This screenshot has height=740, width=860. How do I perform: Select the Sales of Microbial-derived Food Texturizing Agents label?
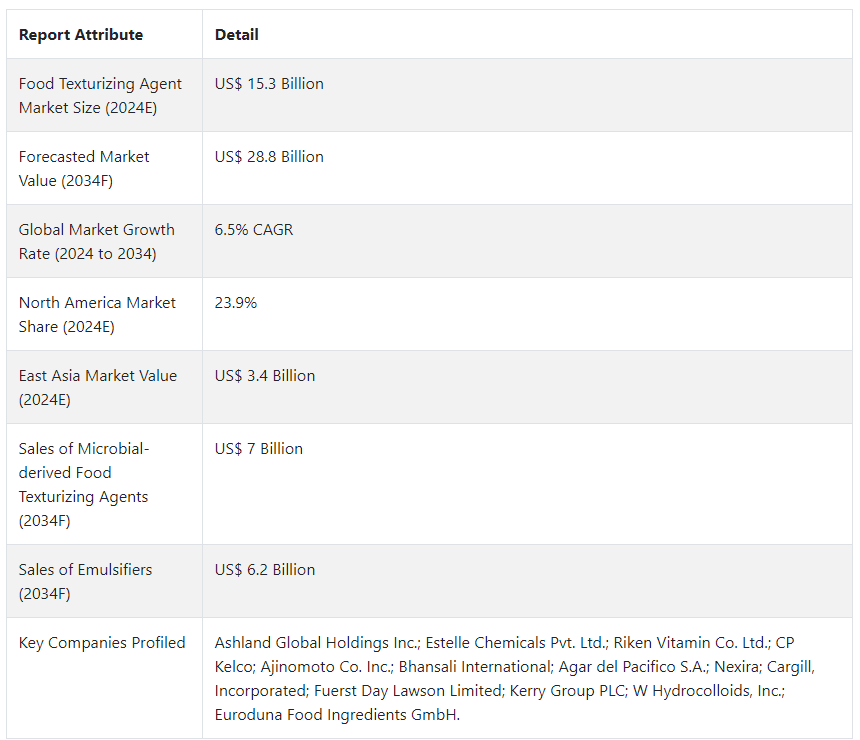(83, 485)
